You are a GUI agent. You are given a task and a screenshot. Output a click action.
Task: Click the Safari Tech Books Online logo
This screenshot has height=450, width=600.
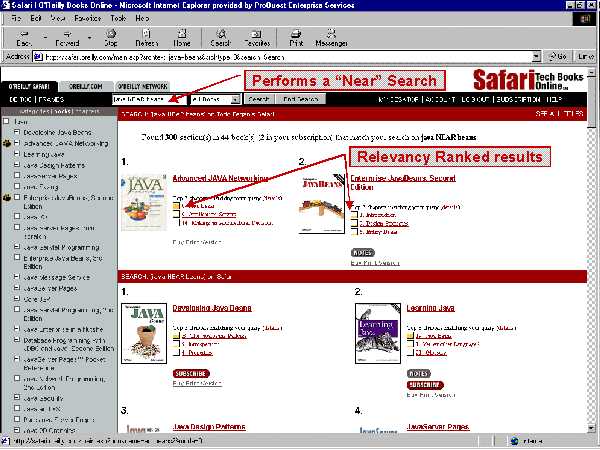[x=528, y=80]
